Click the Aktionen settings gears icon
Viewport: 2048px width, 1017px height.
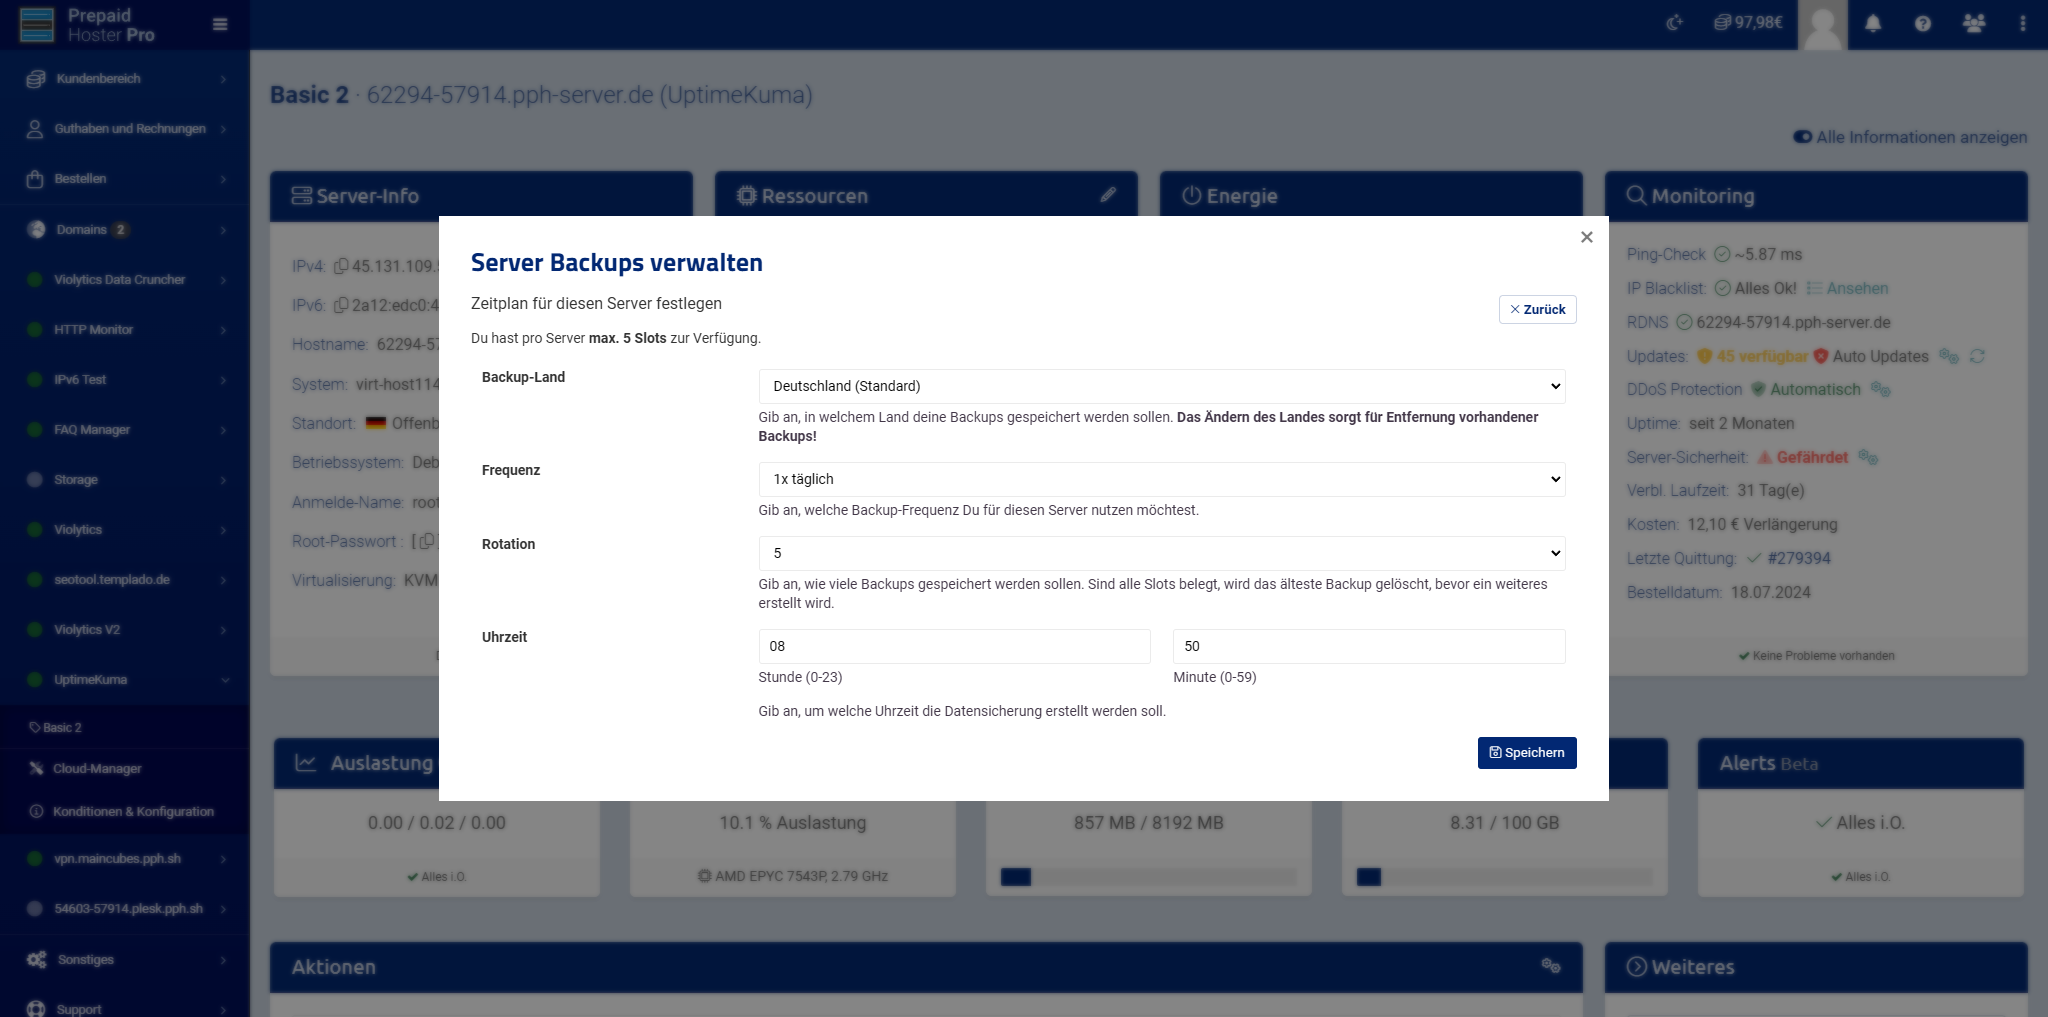click(1551, 965)
